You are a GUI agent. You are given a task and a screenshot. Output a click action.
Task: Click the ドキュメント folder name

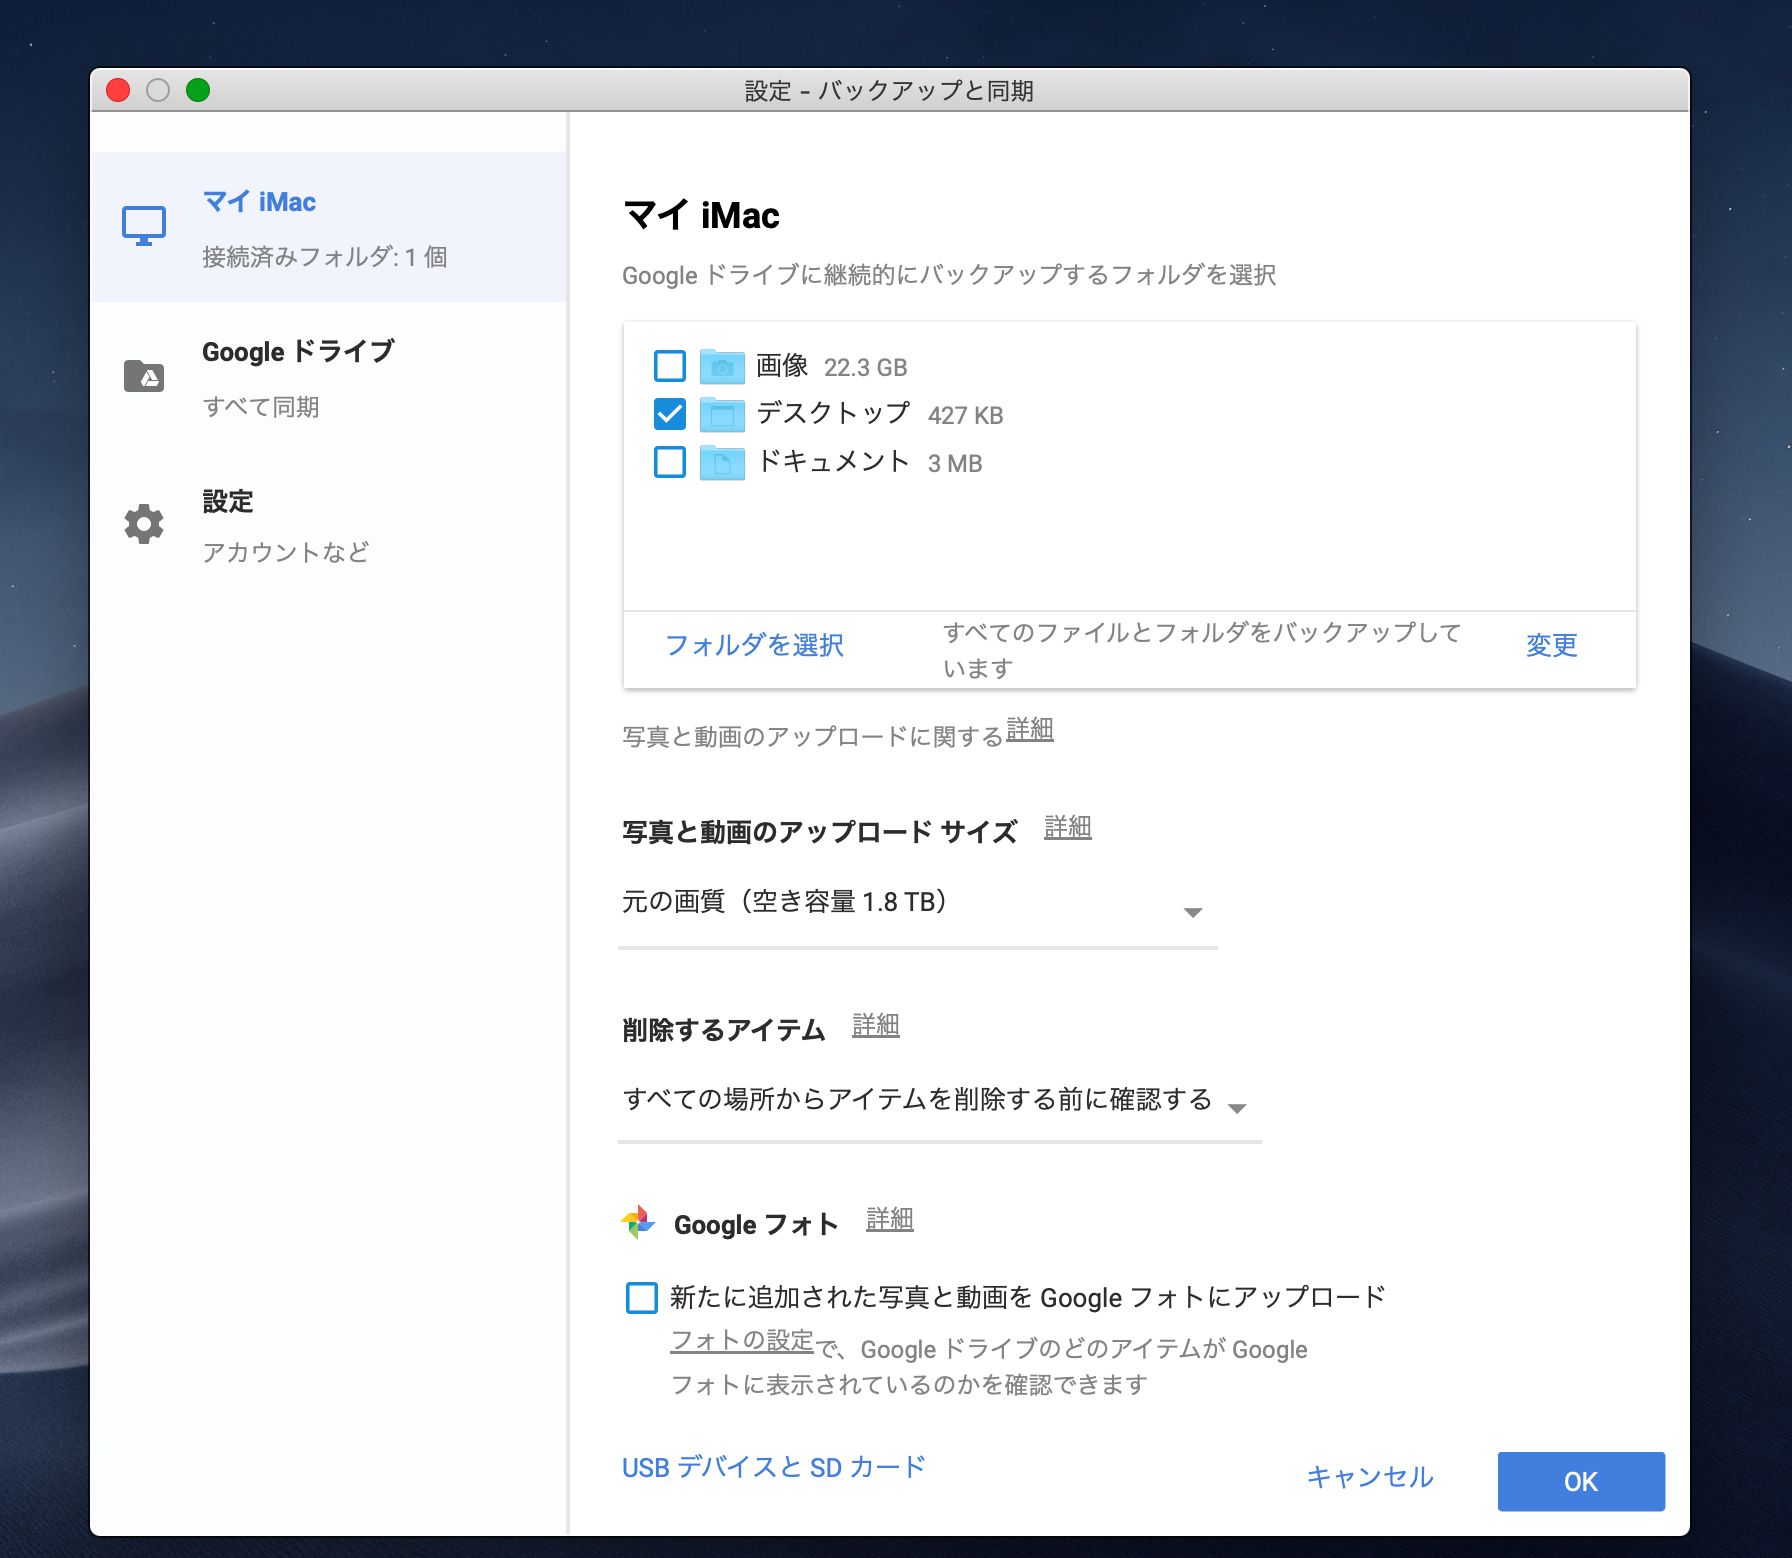click(x=833, y=461)
